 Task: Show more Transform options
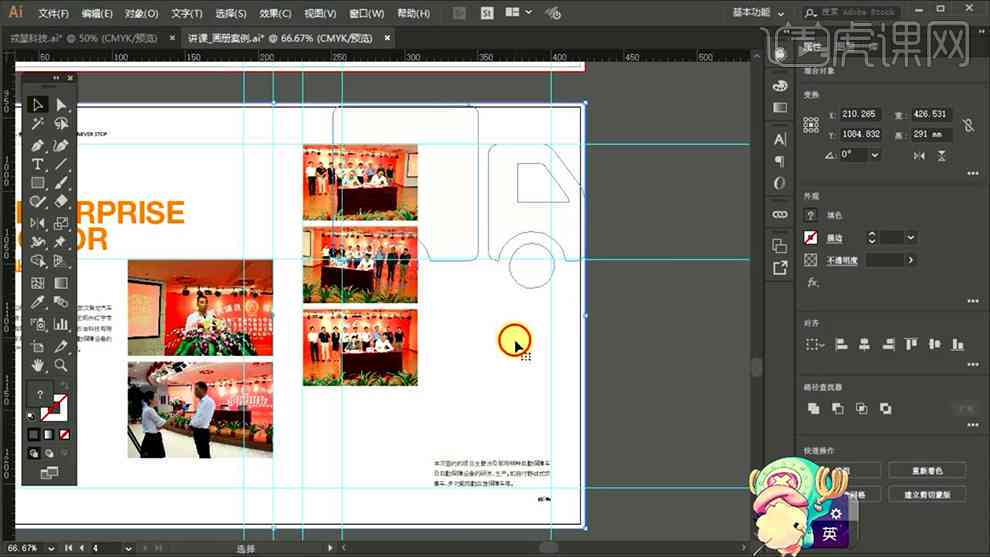click(x=973, y=174)
